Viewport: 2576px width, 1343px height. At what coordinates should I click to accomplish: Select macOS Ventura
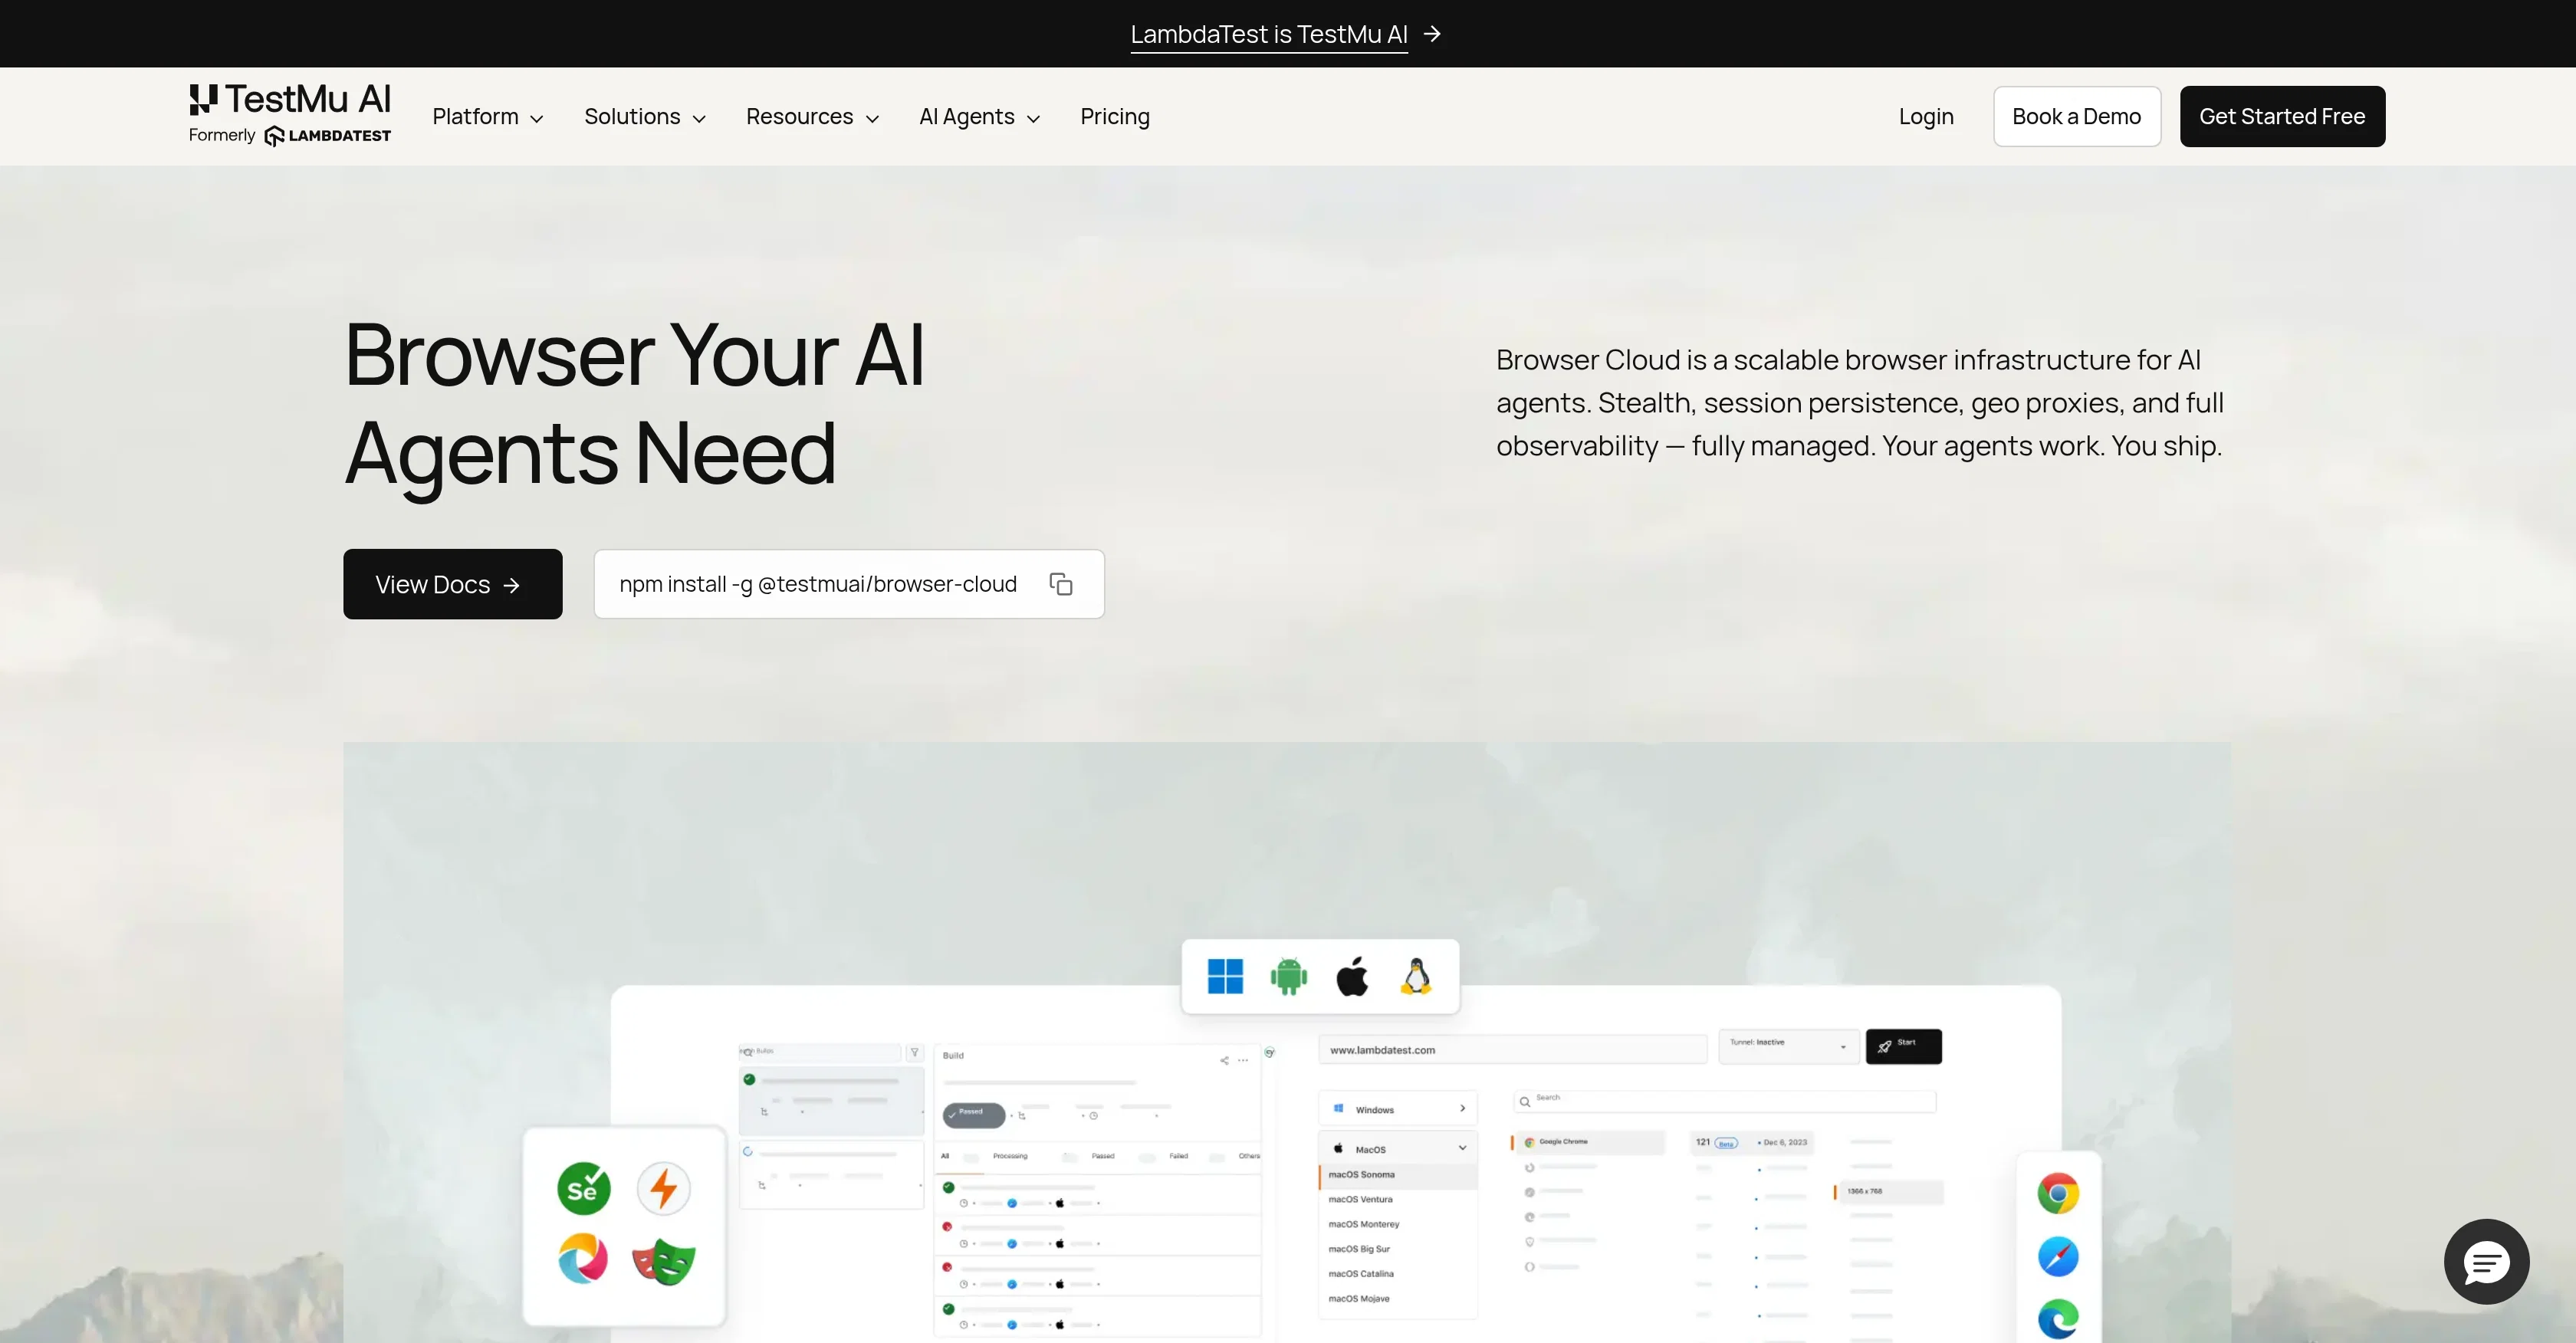[x=1360, y=1199]
